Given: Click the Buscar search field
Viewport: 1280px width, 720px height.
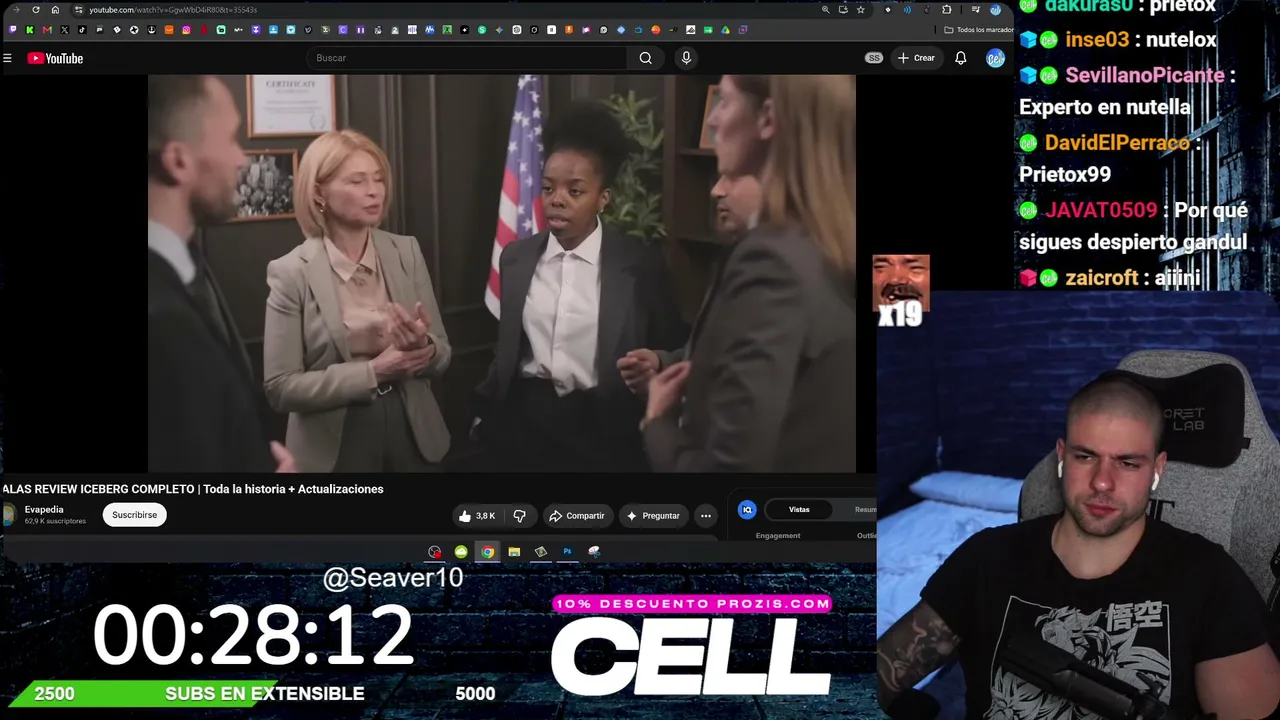Looking at the screenshot, I should (465, 58).
